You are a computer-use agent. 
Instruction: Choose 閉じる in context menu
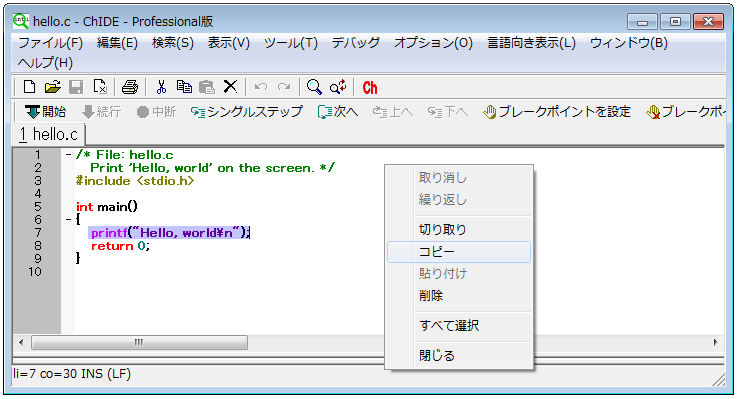click(459, 356)
